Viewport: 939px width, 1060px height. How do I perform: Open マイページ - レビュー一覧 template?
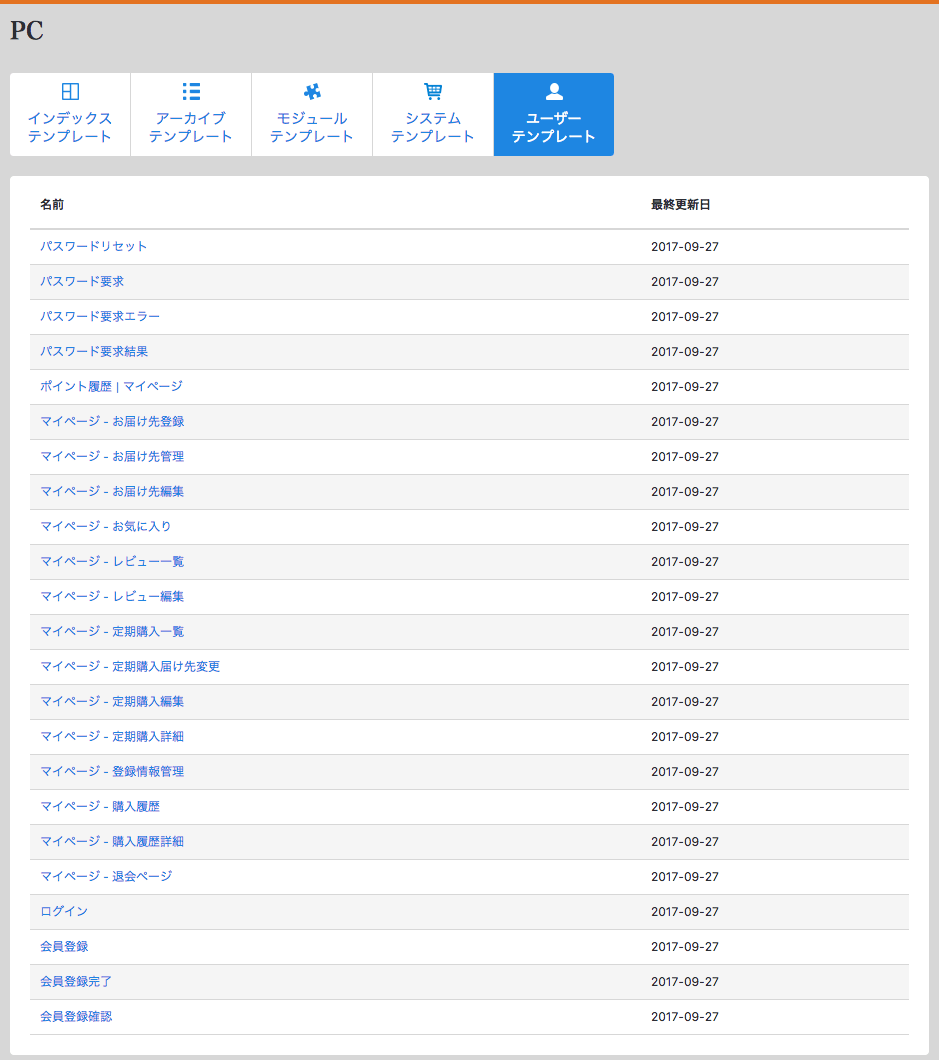[x=112, y=561]
